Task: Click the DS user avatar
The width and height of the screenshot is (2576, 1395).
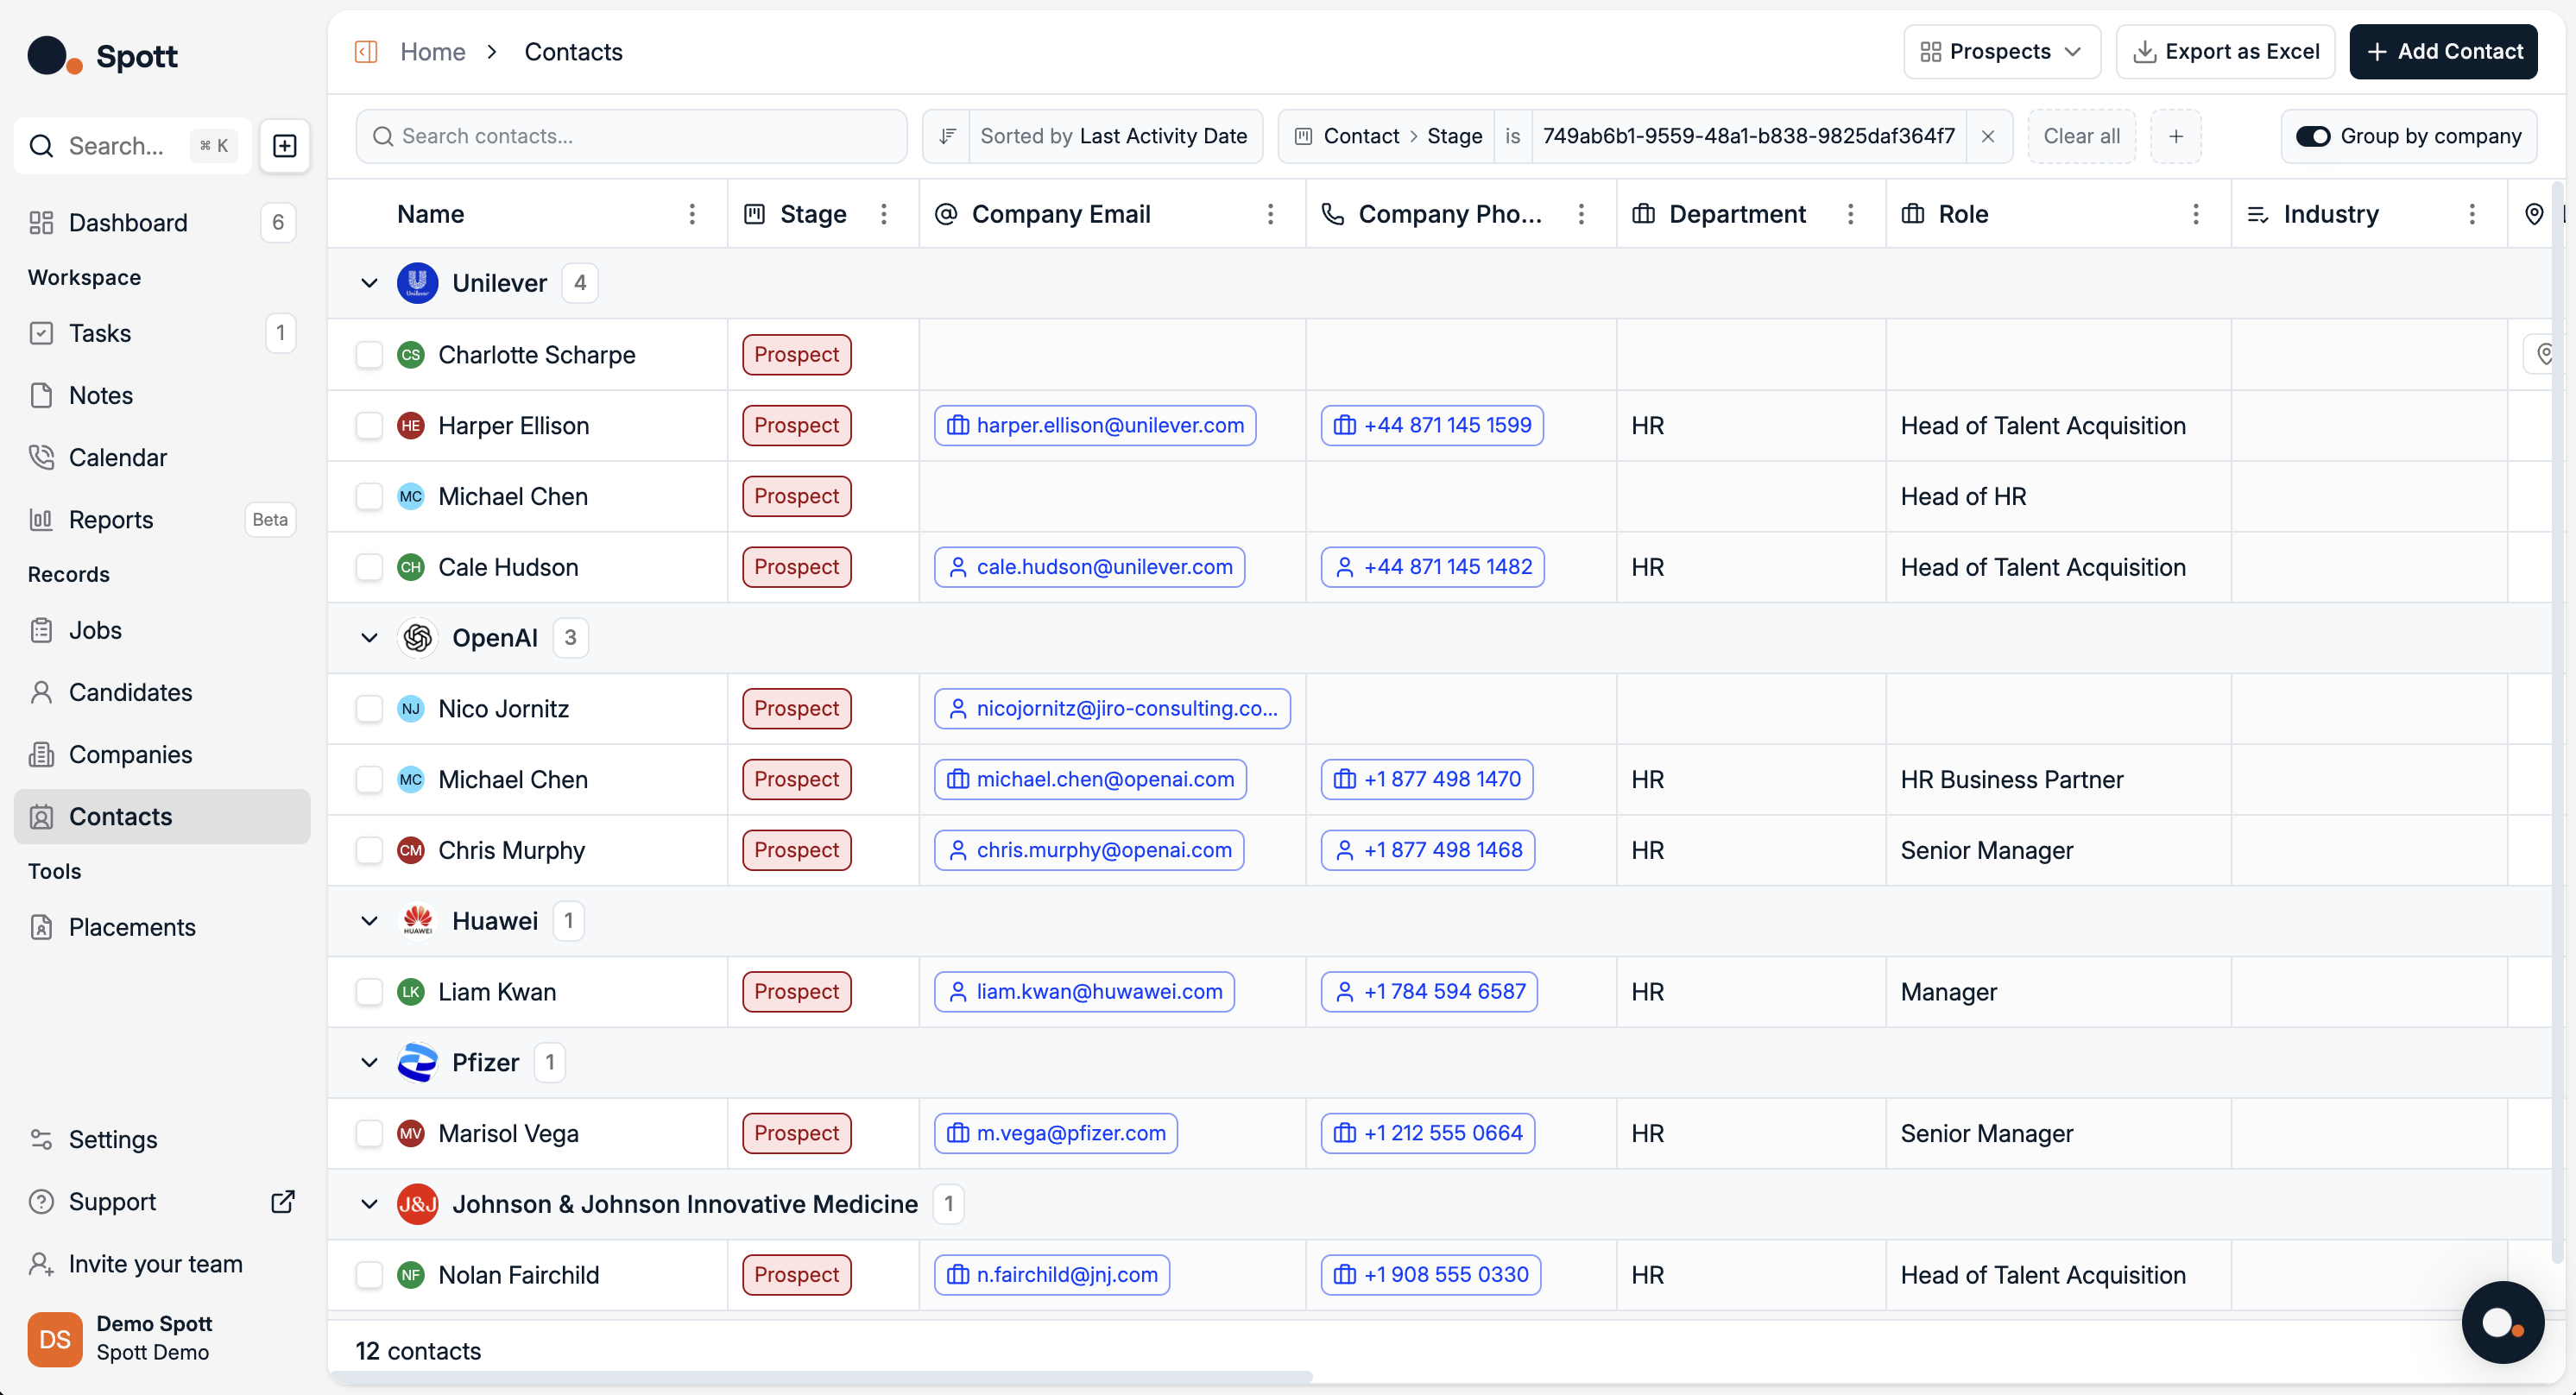Action: [x=55, y=1339]
